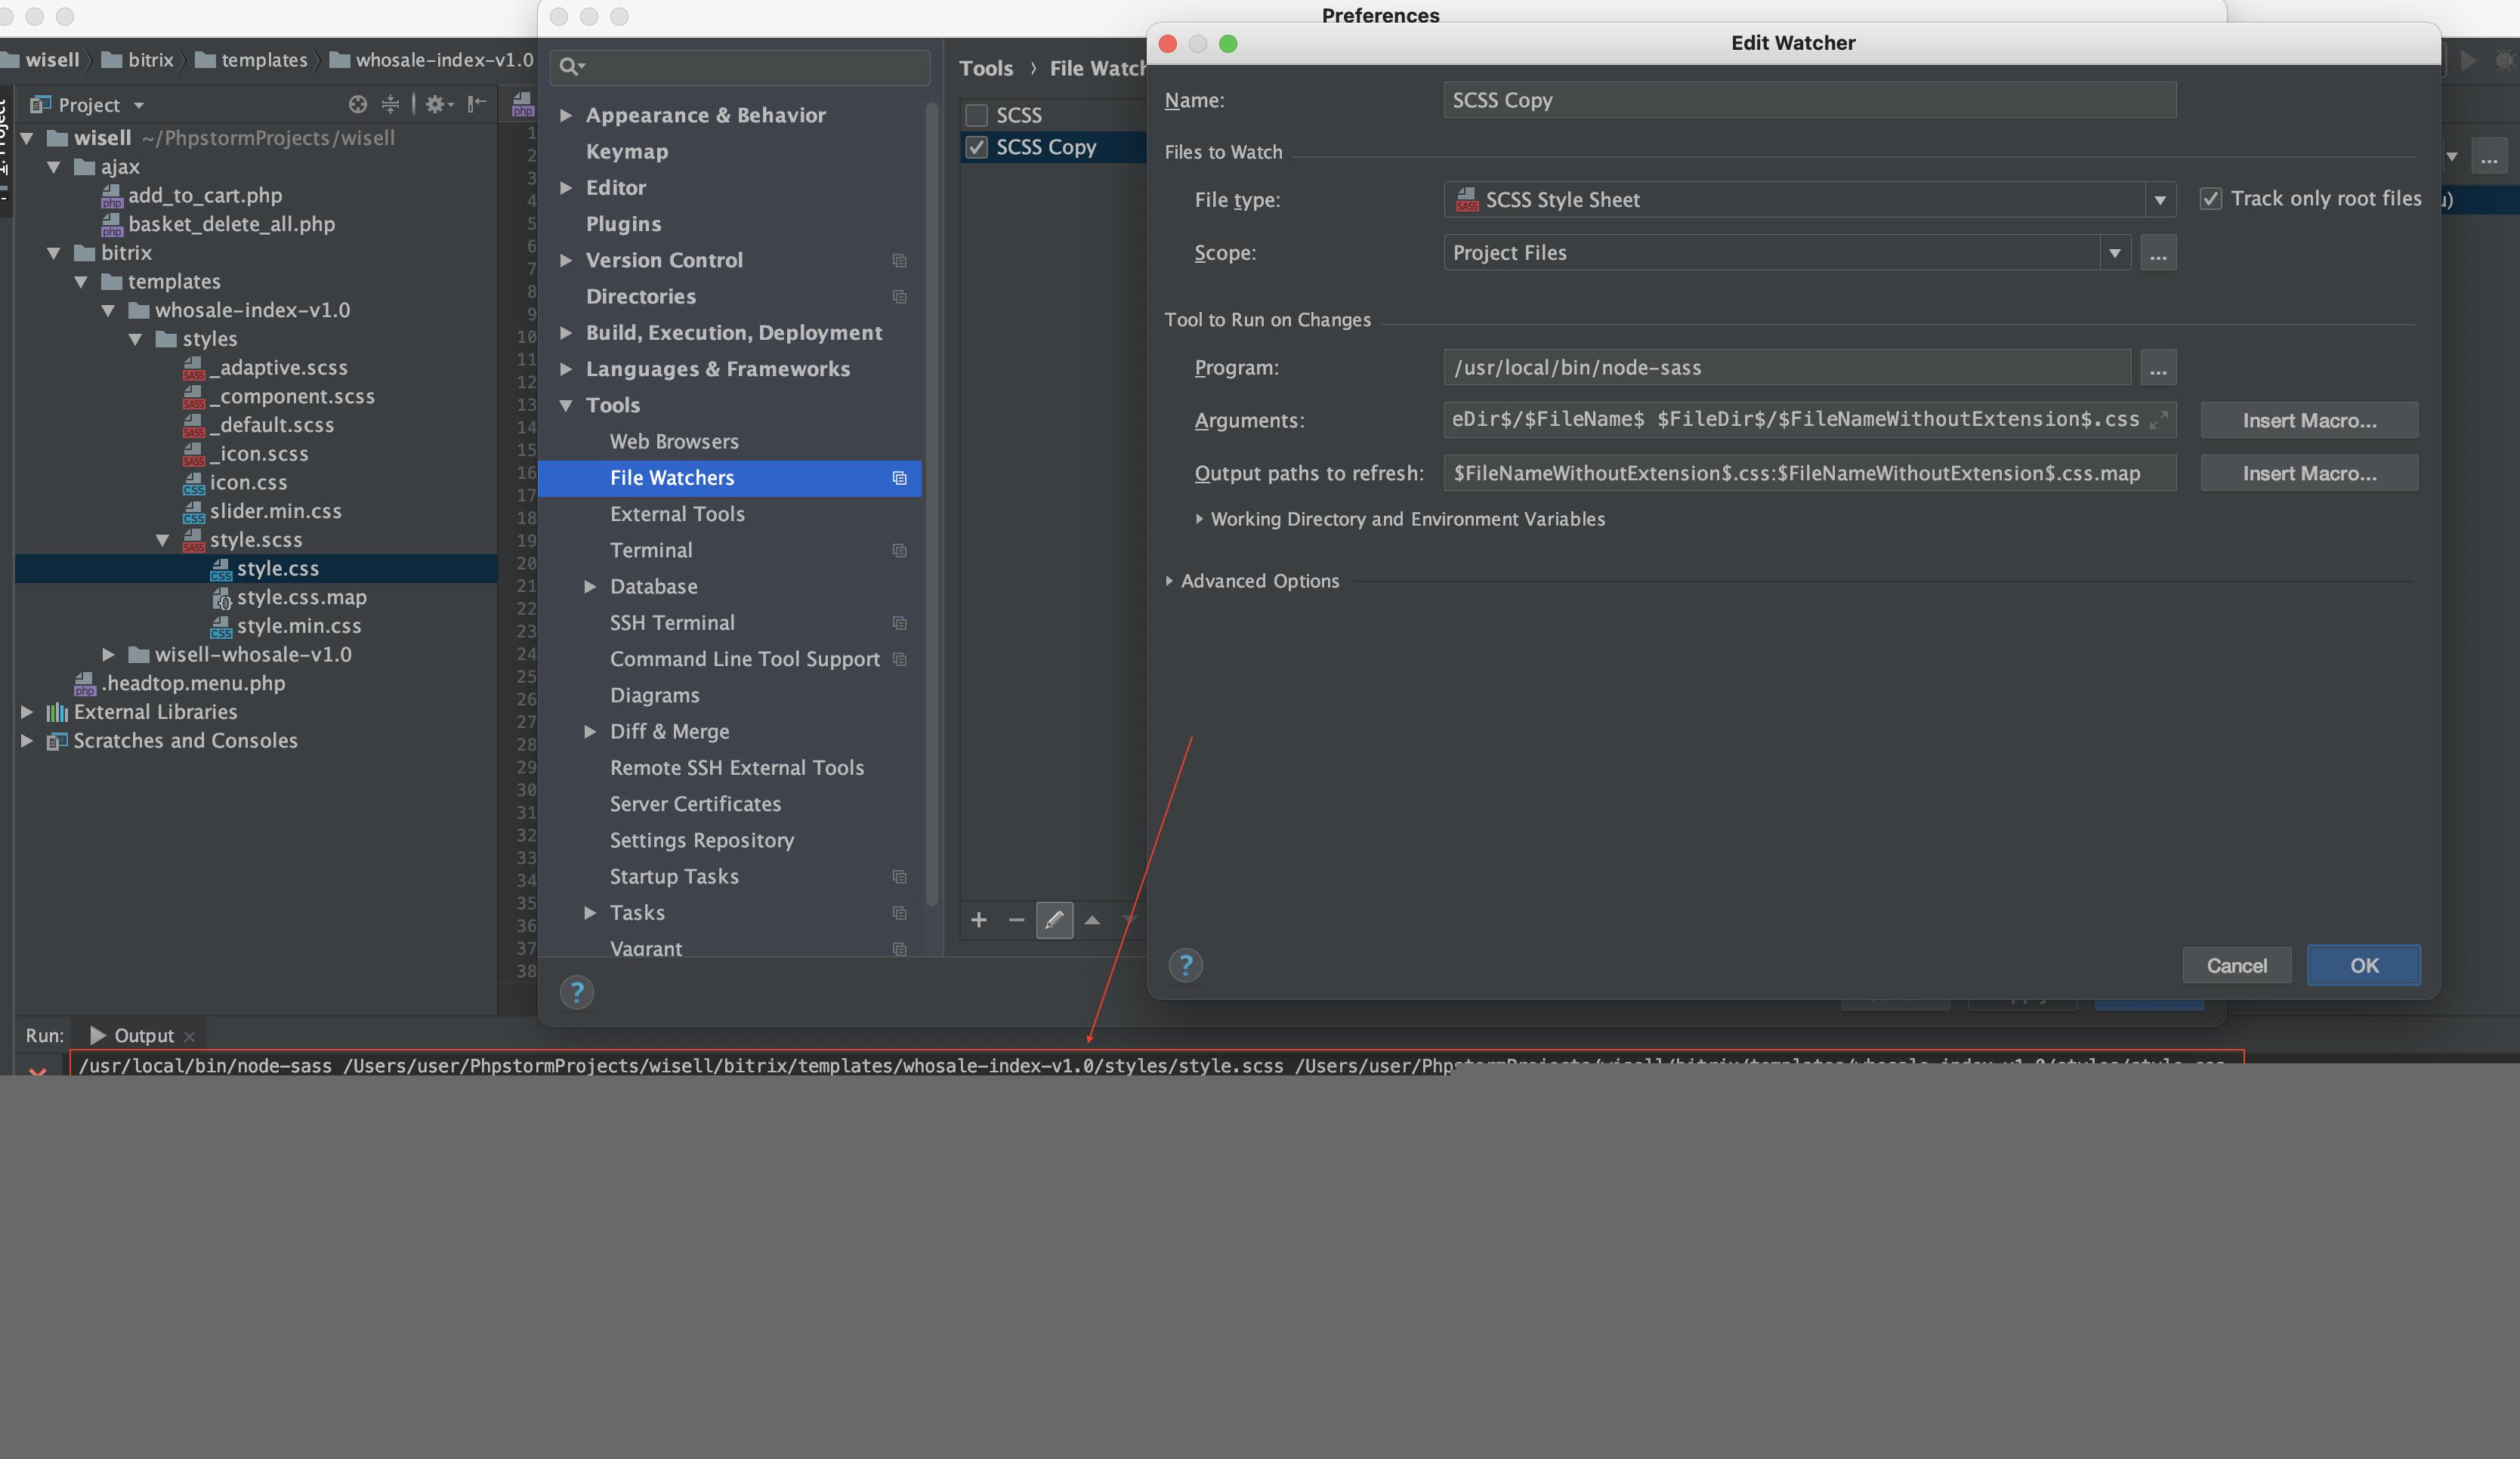Open Web Browsers settings item

(674, 441)
